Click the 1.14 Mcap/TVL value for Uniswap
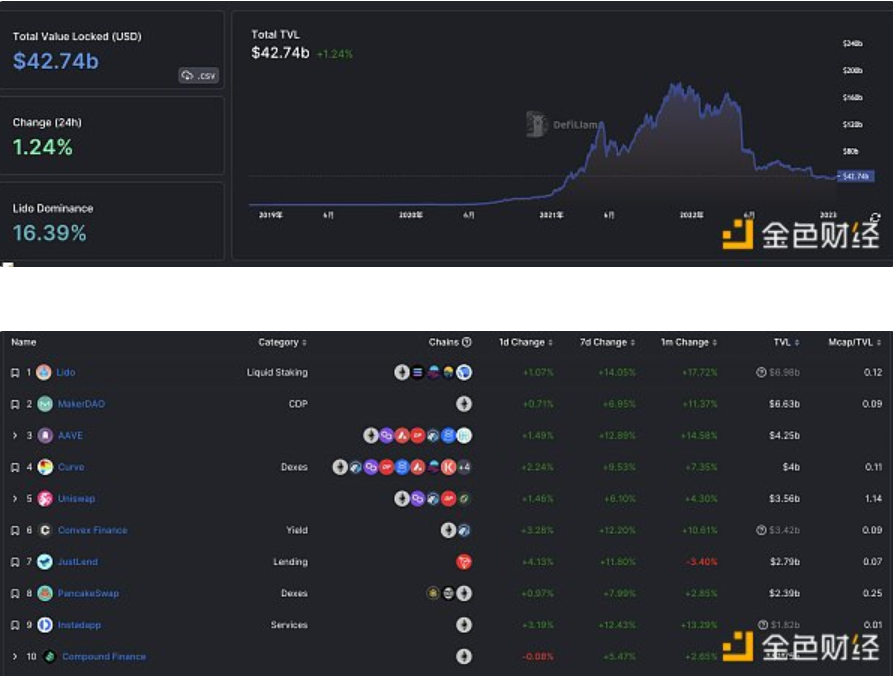893x676 pixels. point(873,499)
